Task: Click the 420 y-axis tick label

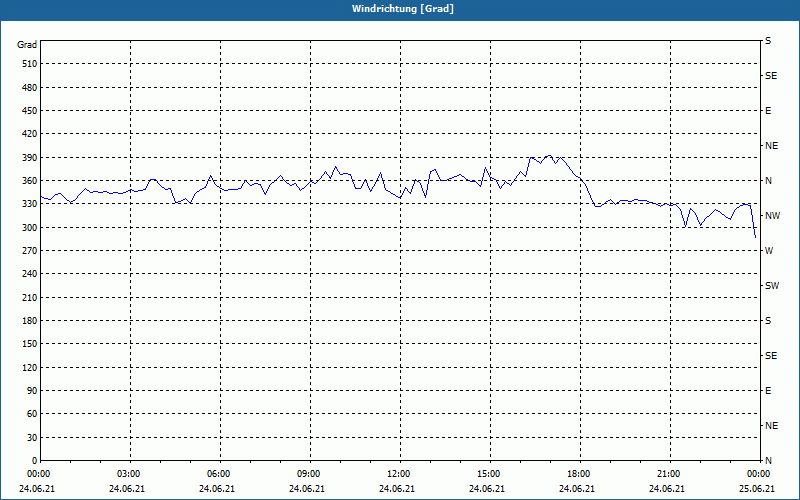Action: [30, 134]
